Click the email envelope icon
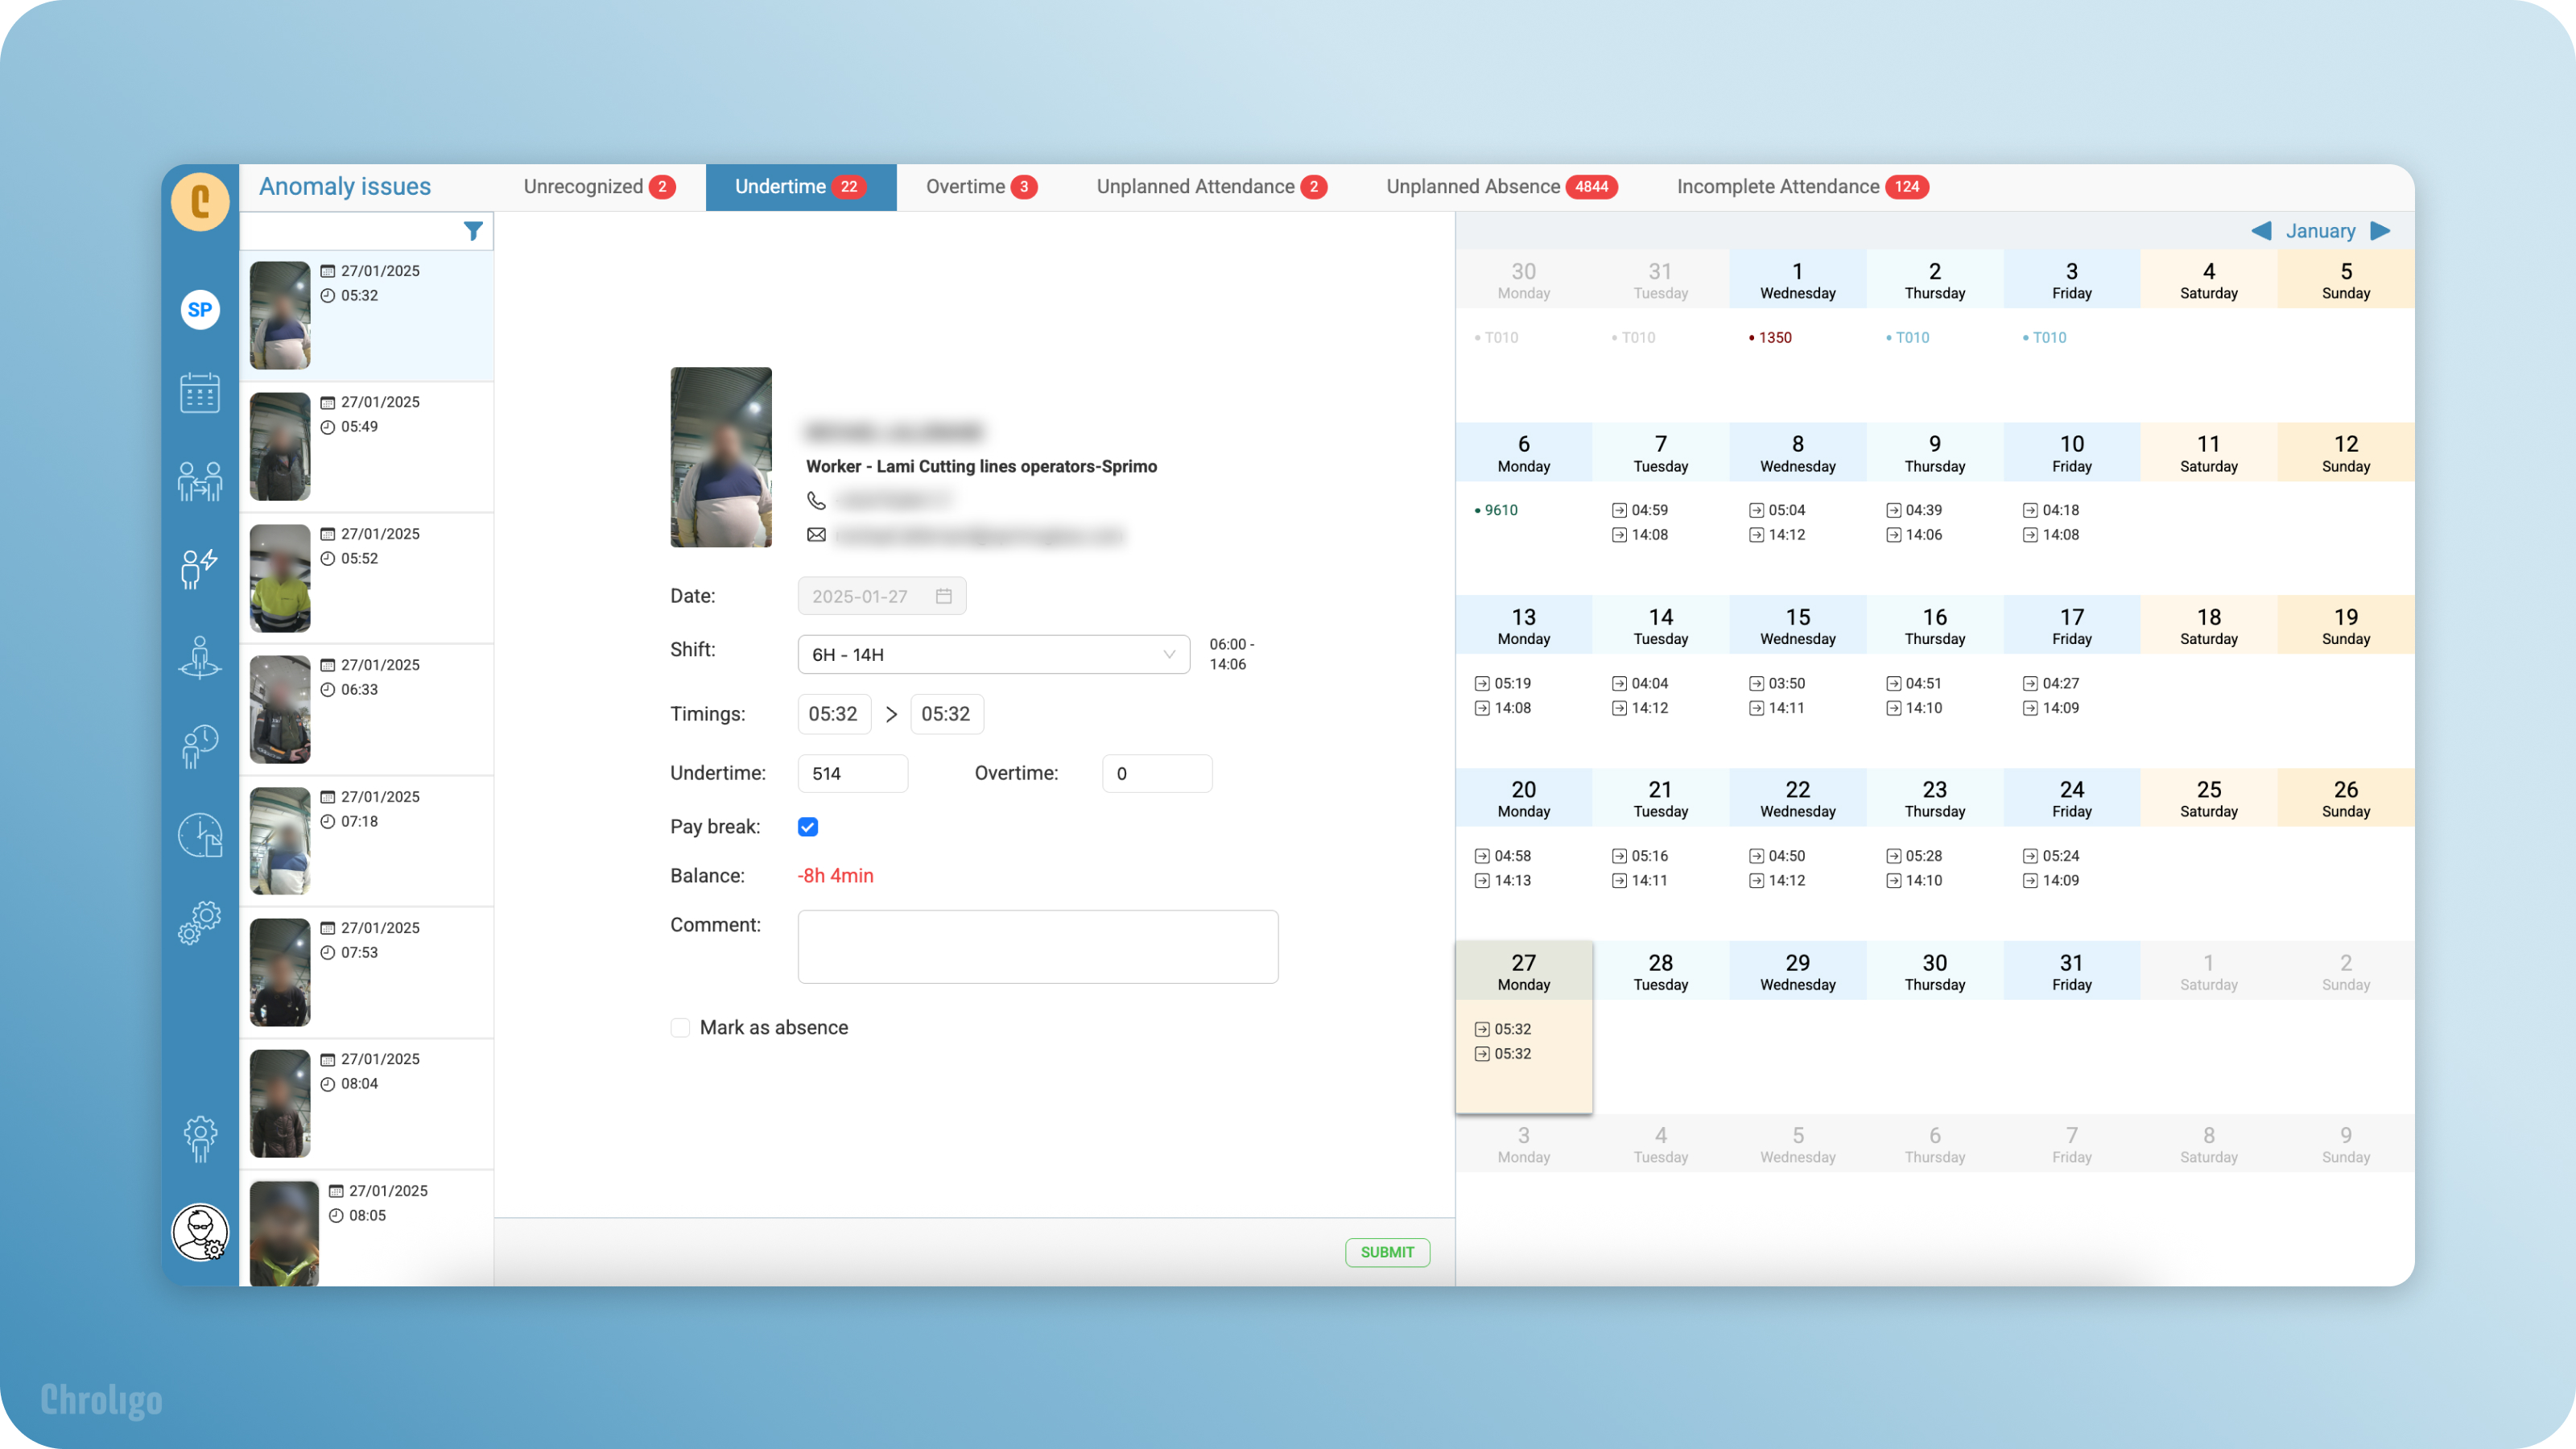 click(816, 535)
